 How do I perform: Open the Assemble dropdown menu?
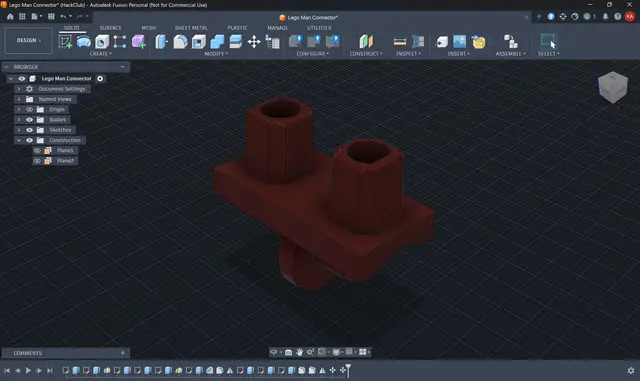pos(511,54)
